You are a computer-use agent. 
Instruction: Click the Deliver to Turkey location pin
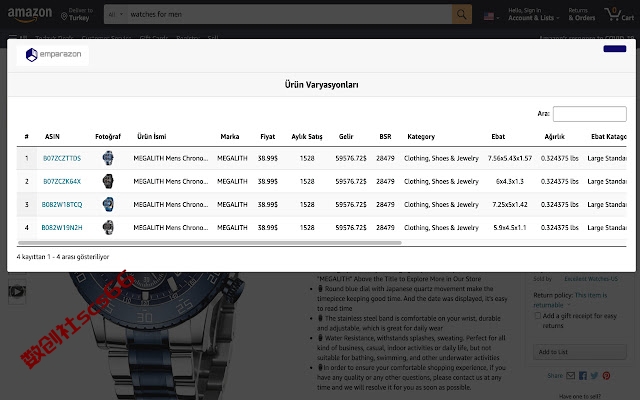64,17
